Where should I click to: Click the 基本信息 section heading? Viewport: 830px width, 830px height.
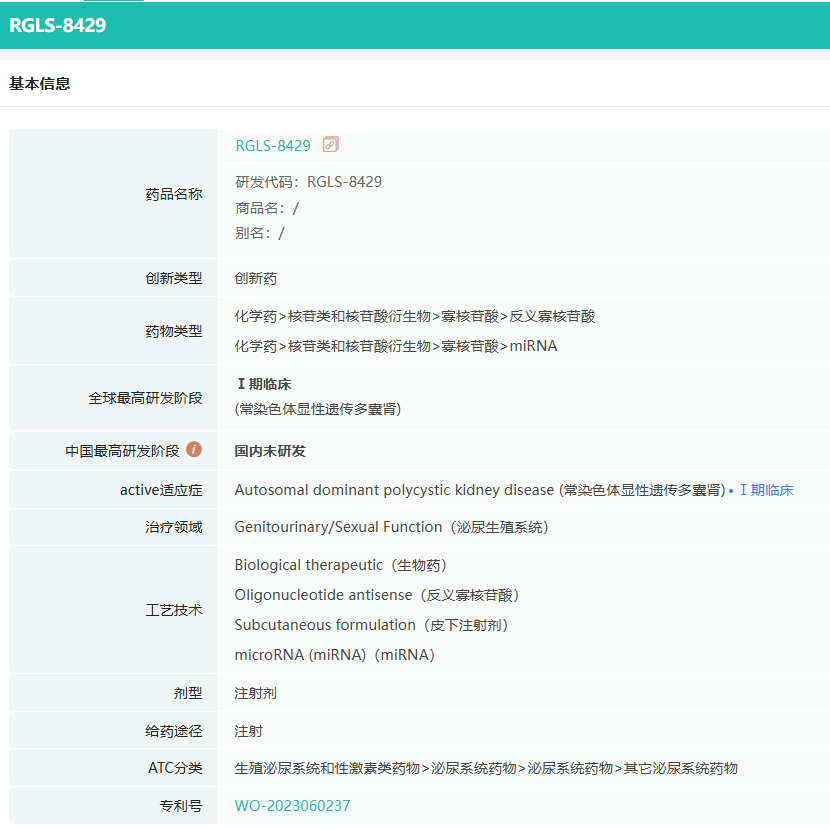tap(40, 84)
